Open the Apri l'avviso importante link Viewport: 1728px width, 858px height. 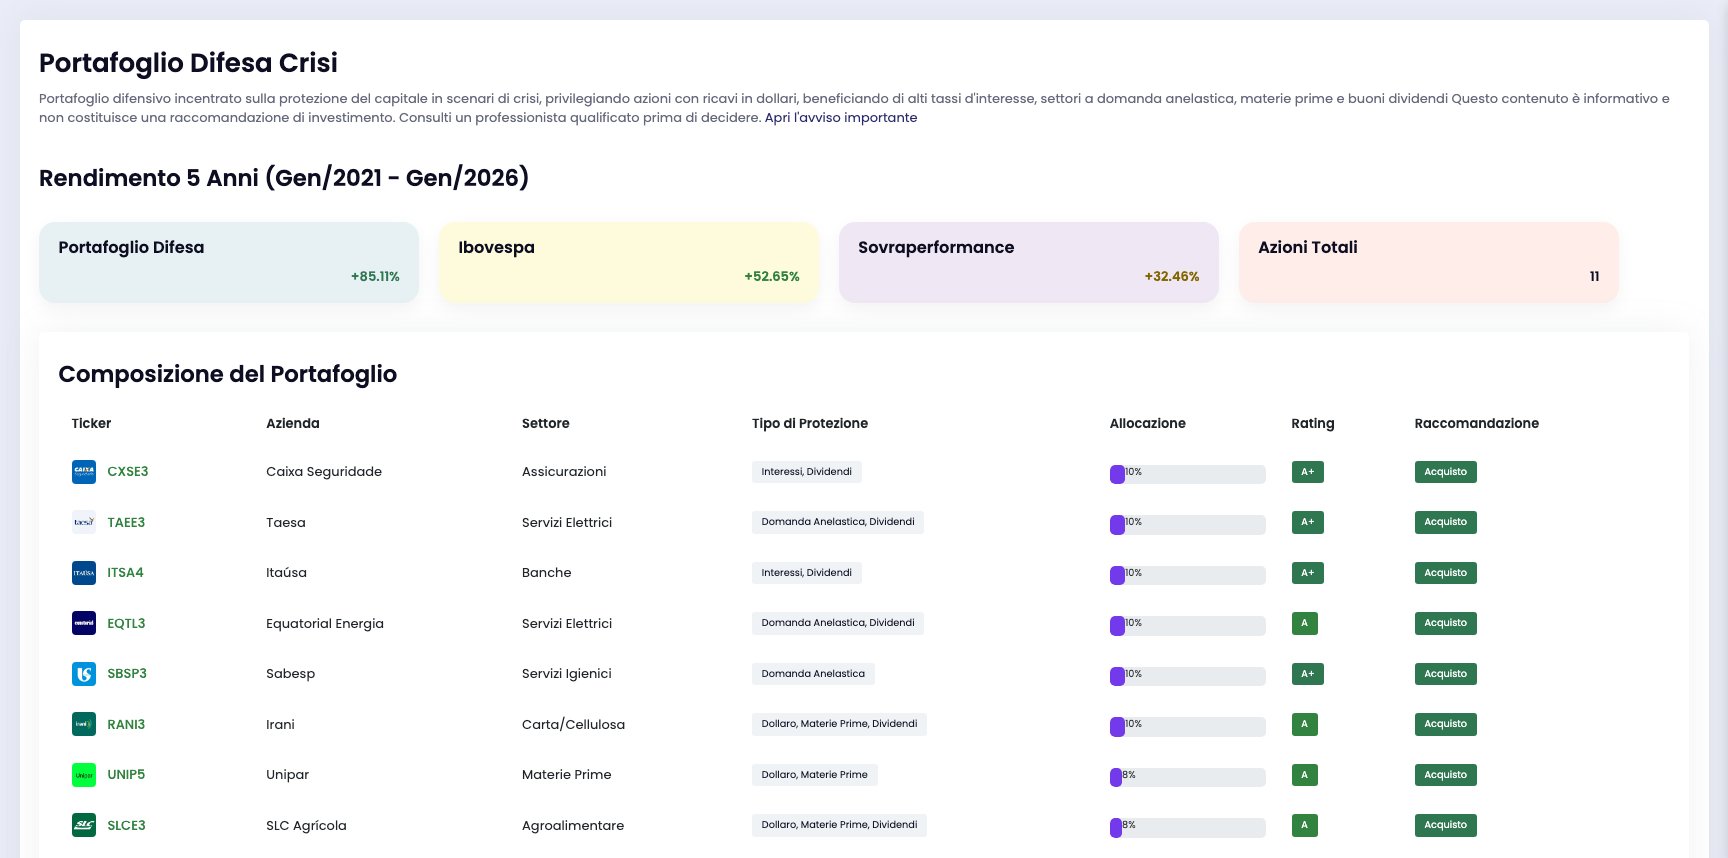coord(841,117)
